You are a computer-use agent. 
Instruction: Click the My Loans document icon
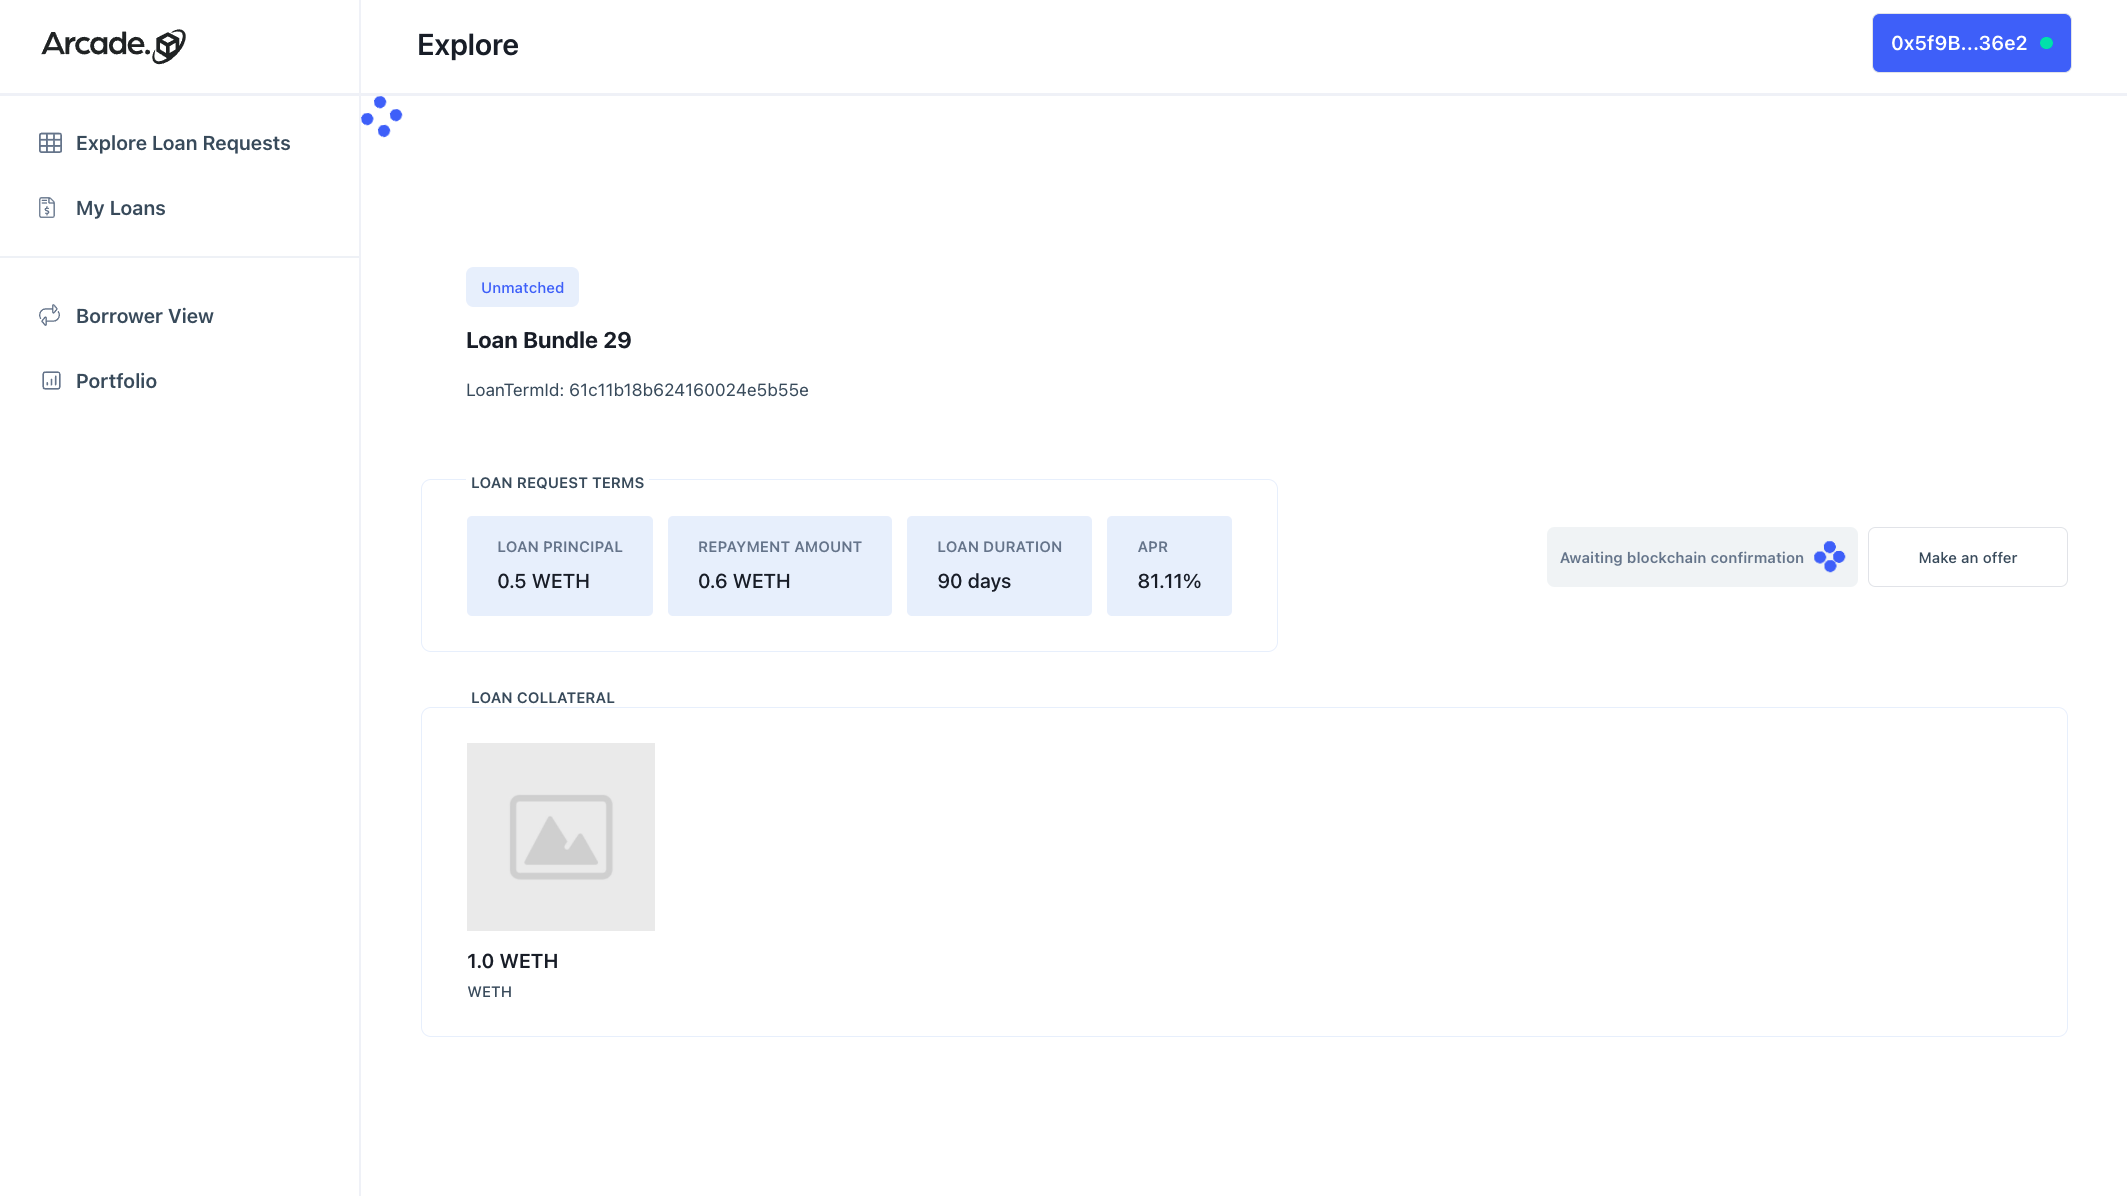click(47, 208)
